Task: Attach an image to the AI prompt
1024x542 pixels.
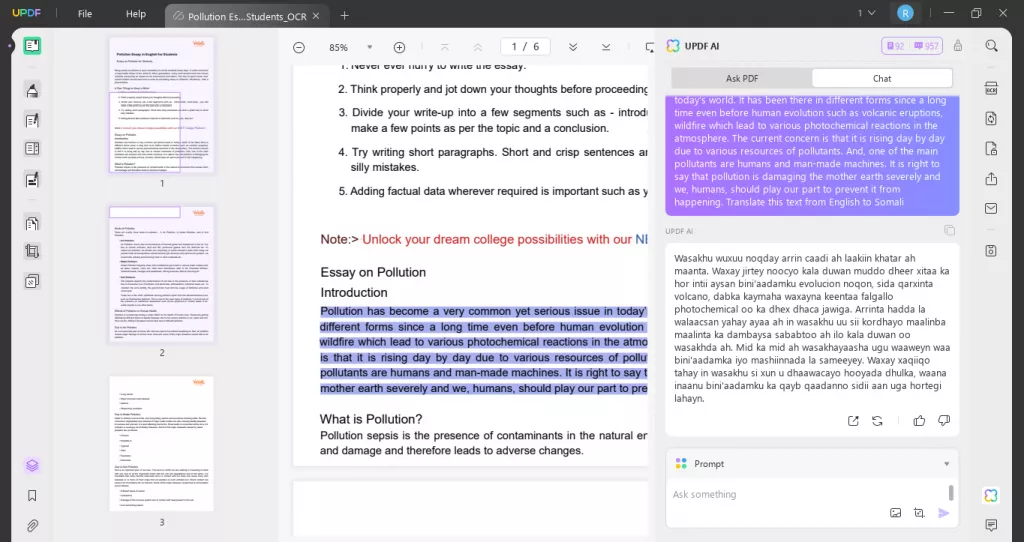Action: tap(895, 513)
